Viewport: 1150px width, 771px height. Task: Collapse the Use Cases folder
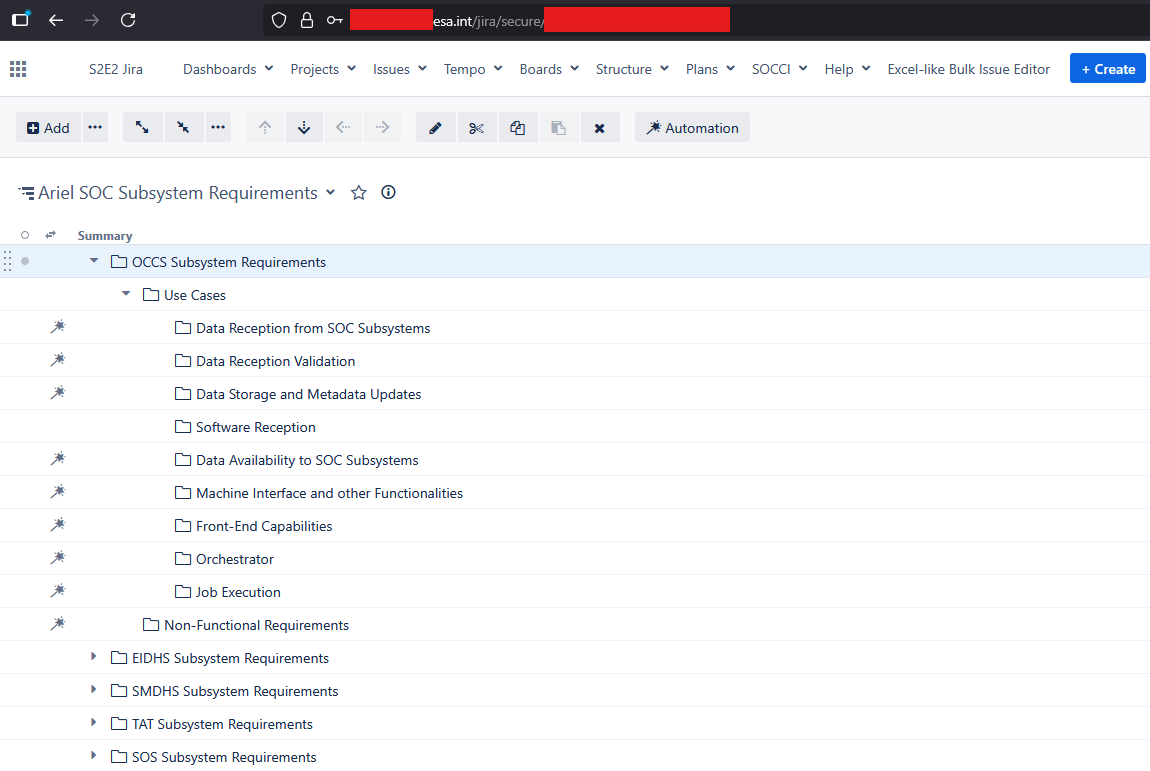click(126, 294)
